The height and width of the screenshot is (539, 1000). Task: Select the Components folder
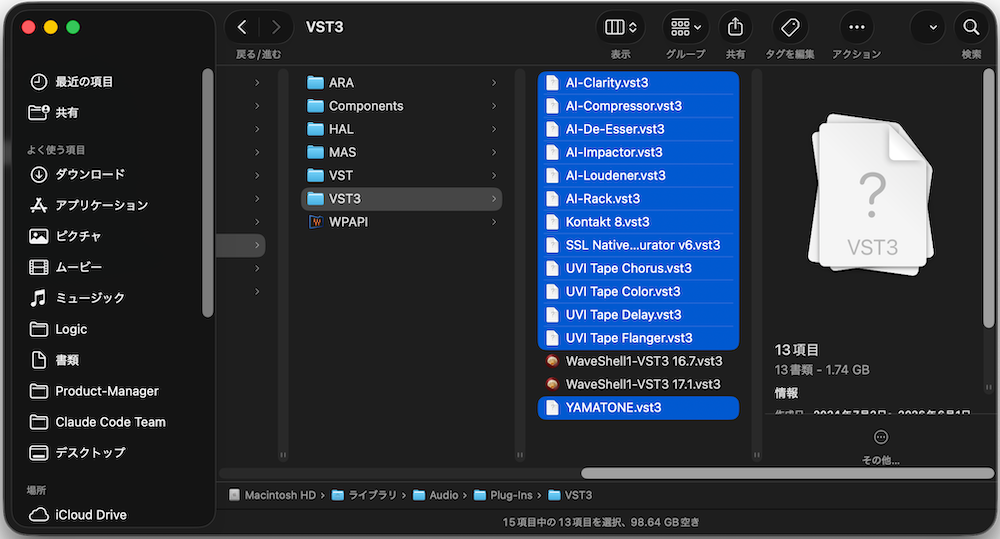[x=401, y=106]
